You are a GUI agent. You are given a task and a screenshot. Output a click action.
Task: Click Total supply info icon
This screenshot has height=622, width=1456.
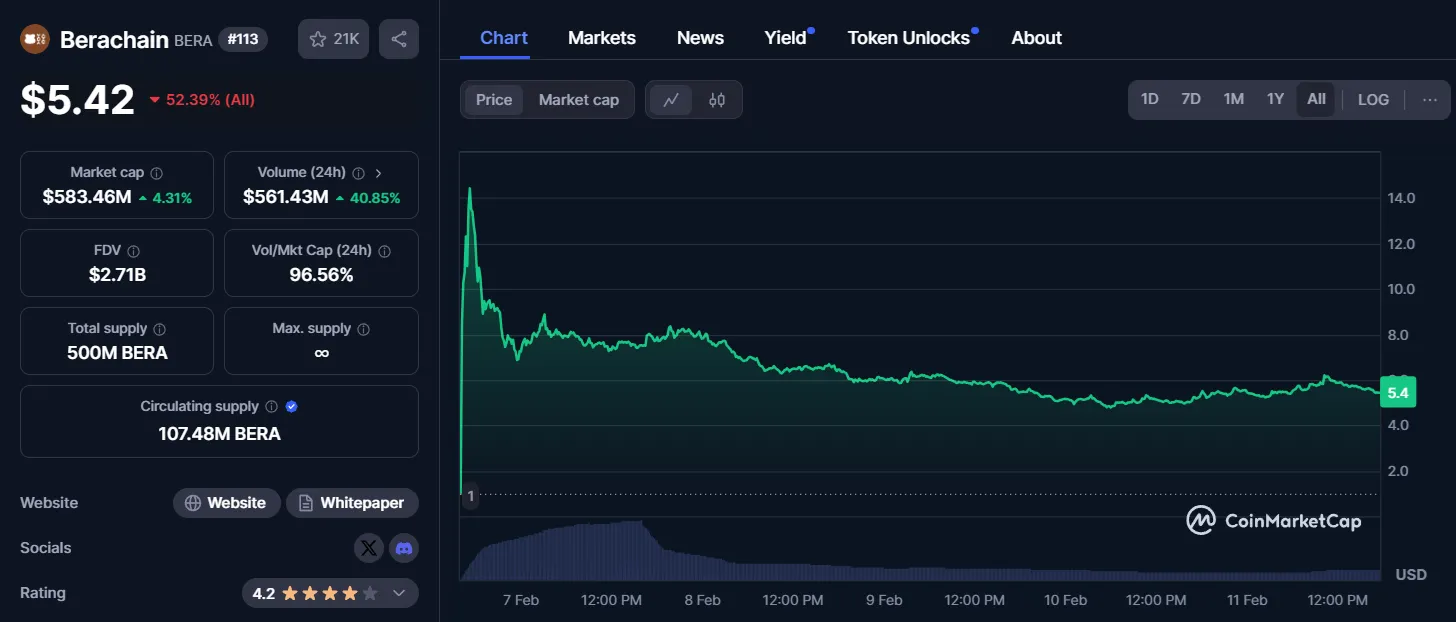(160, 329)
